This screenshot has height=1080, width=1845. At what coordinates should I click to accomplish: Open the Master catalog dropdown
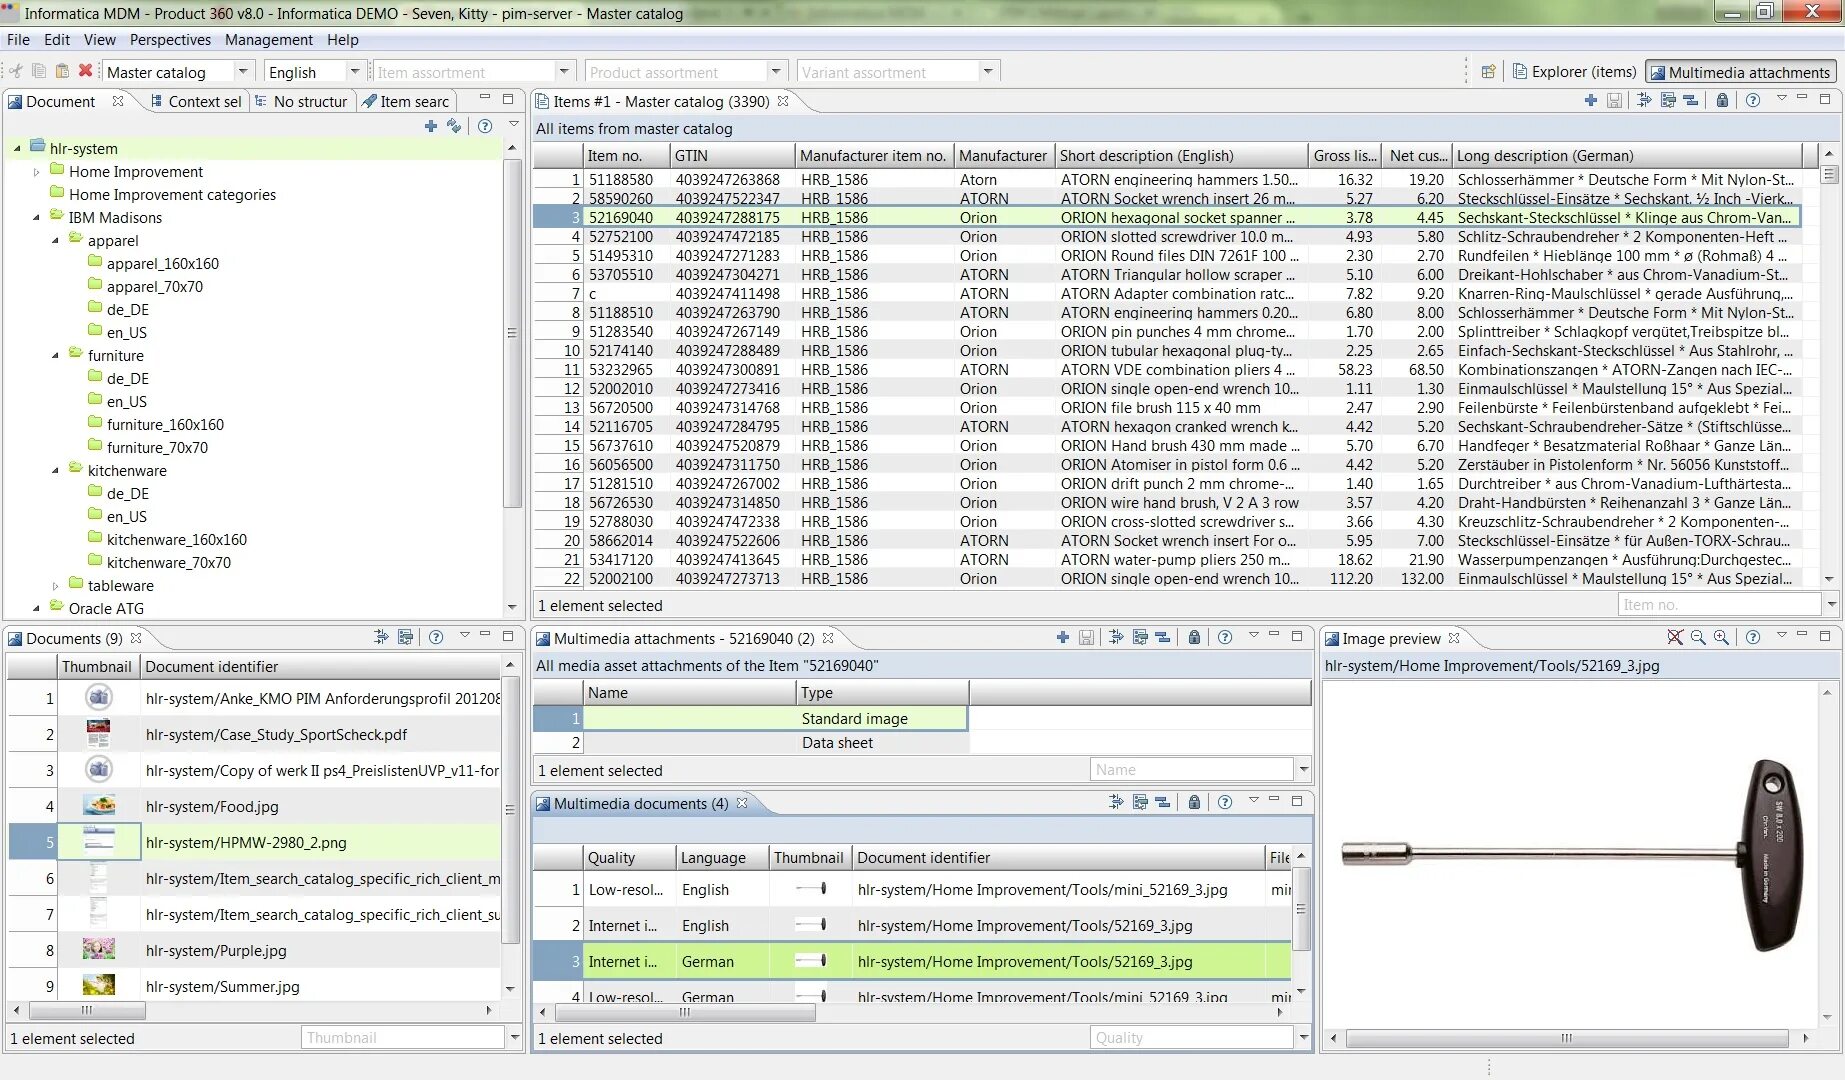coord(243,71)
